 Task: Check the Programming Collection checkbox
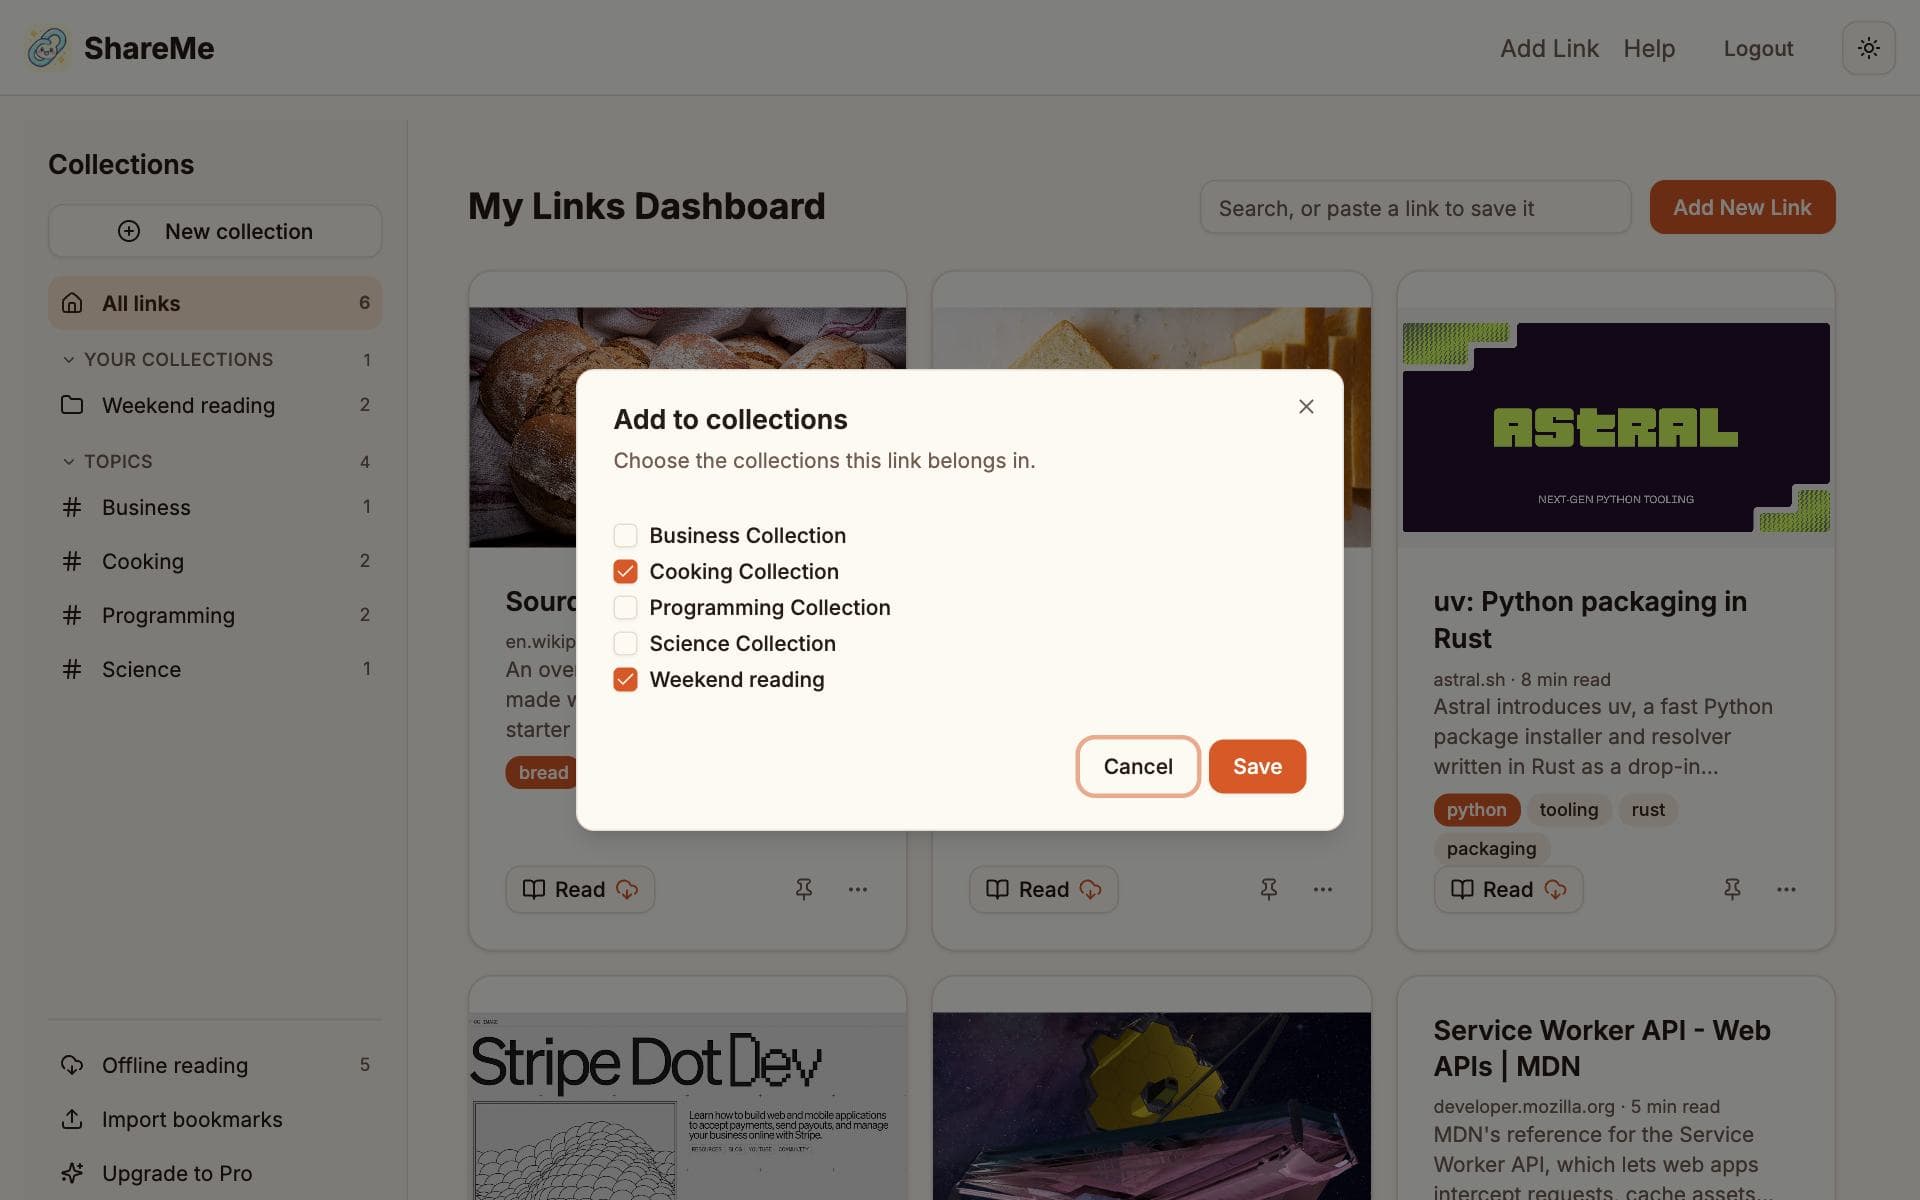point(625,607)
